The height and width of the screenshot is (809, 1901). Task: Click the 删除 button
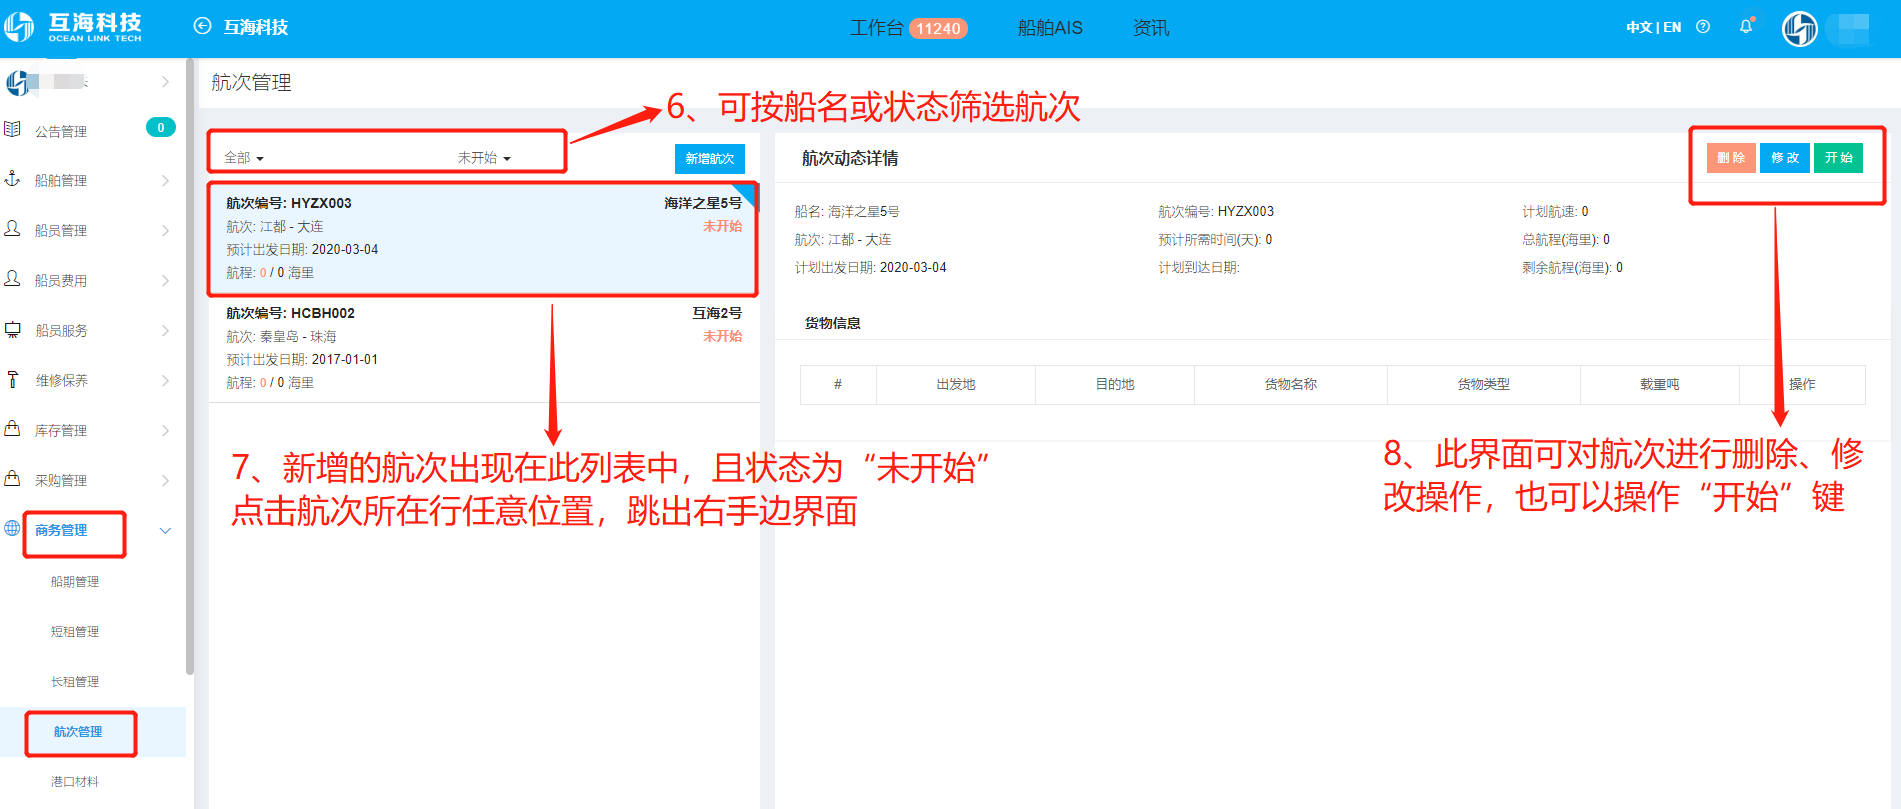coord(1731,158)
